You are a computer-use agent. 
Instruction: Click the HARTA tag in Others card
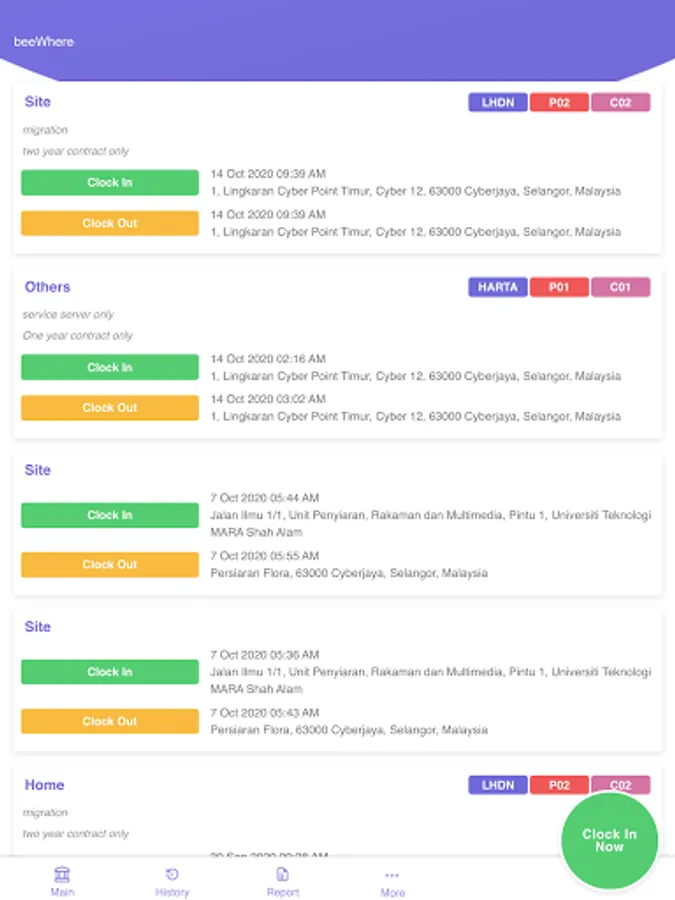[x=497, y=287]
